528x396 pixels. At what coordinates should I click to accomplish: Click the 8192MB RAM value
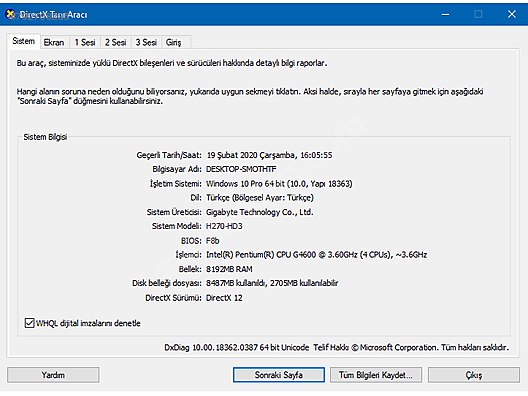(229, 269)
